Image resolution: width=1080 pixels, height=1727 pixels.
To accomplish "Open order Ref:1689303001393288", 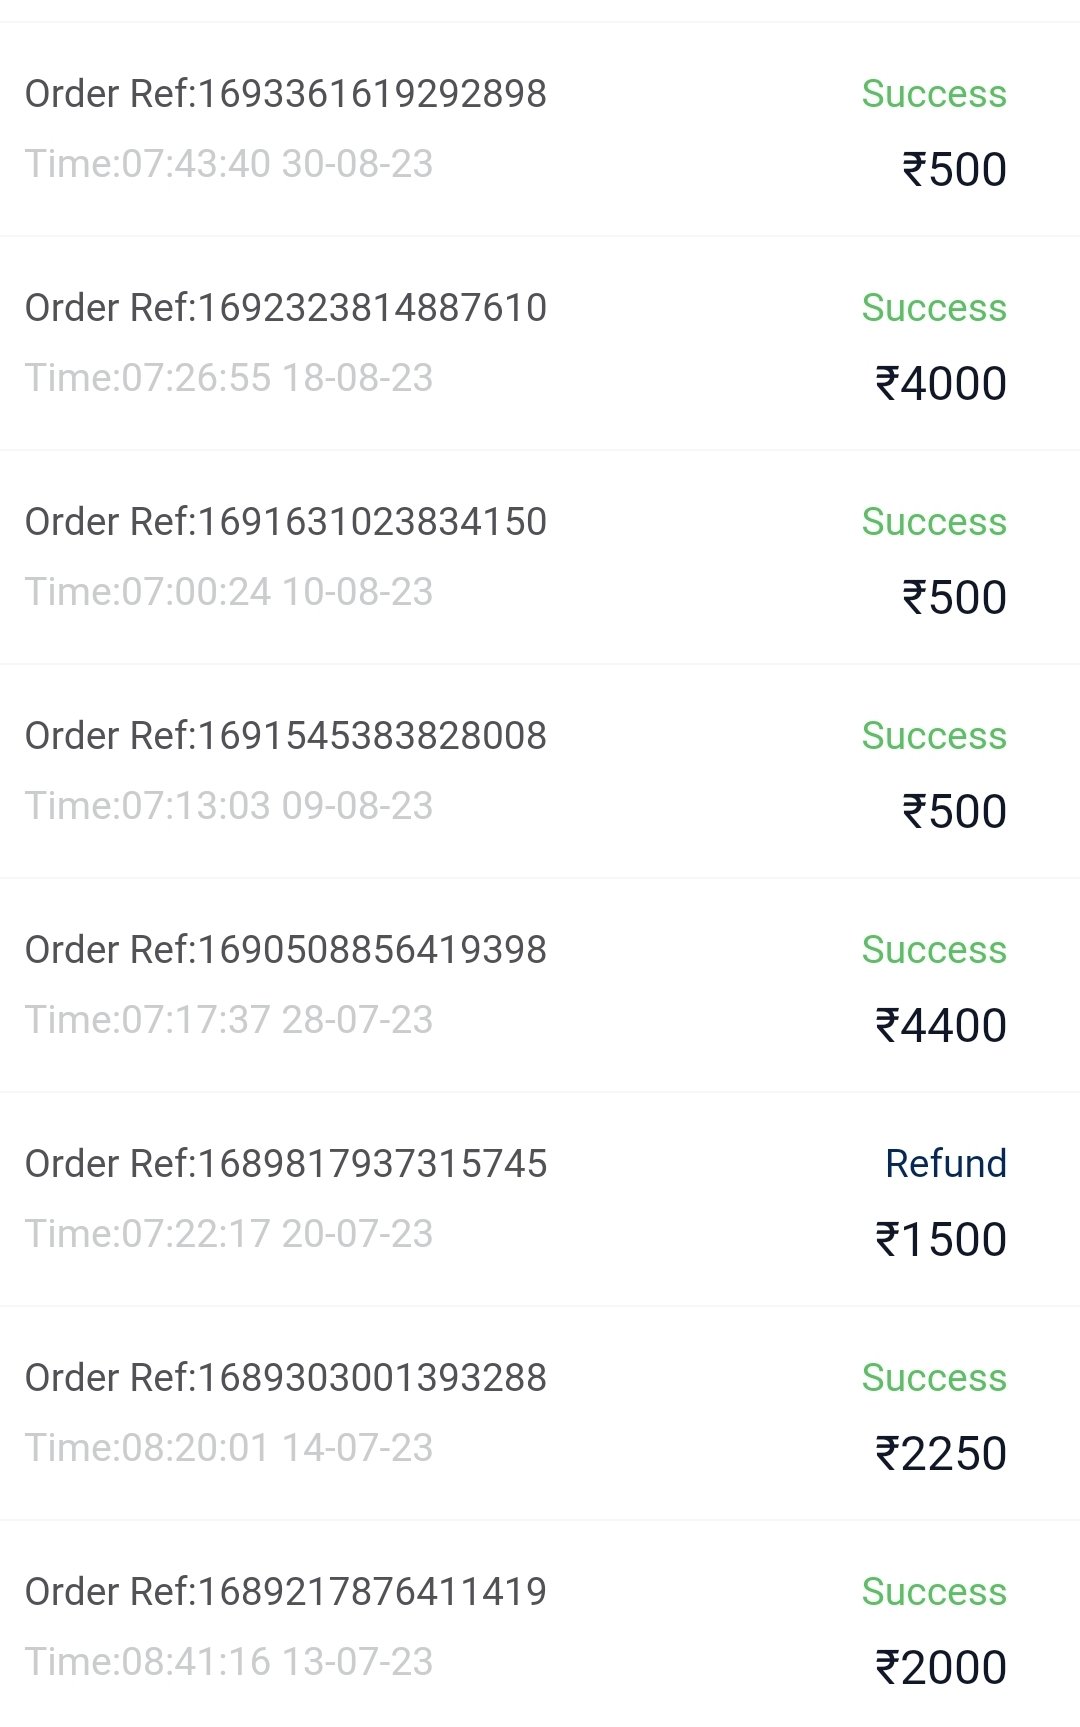I will click(x=540, y=1413).
